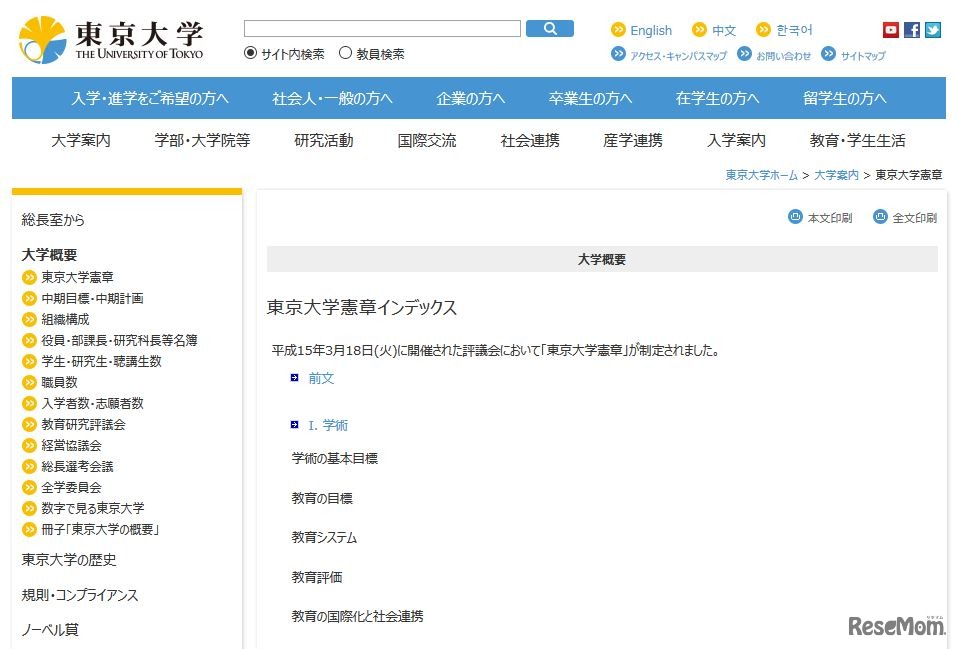Select the サイト内検索 radio button
Viewport: 959px width, 649px height.
click(251, 54)
